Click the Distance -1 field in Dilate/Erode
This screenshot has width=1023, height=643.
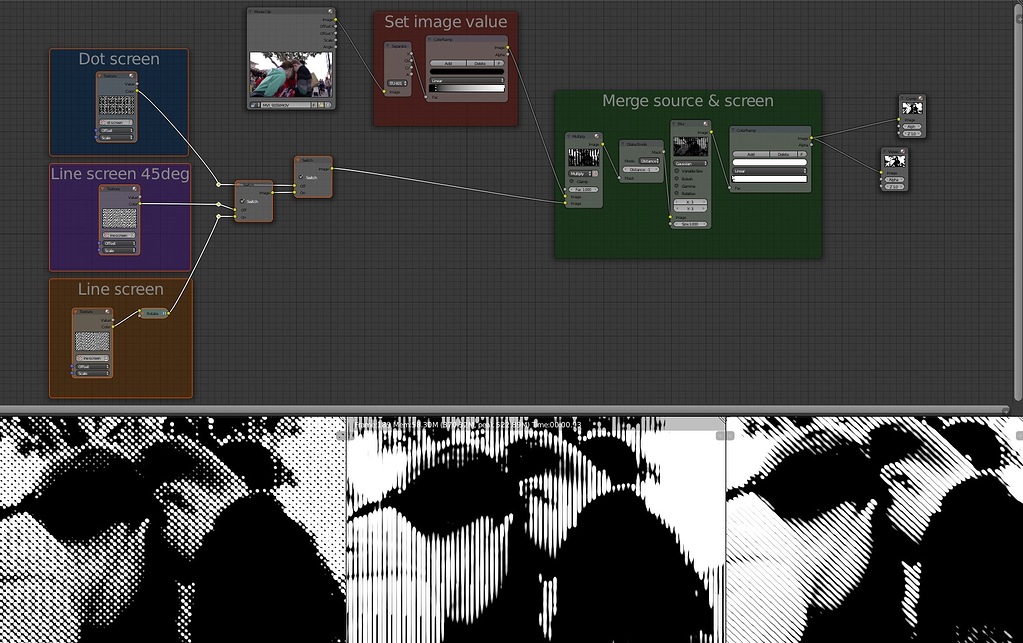(641, 170)
